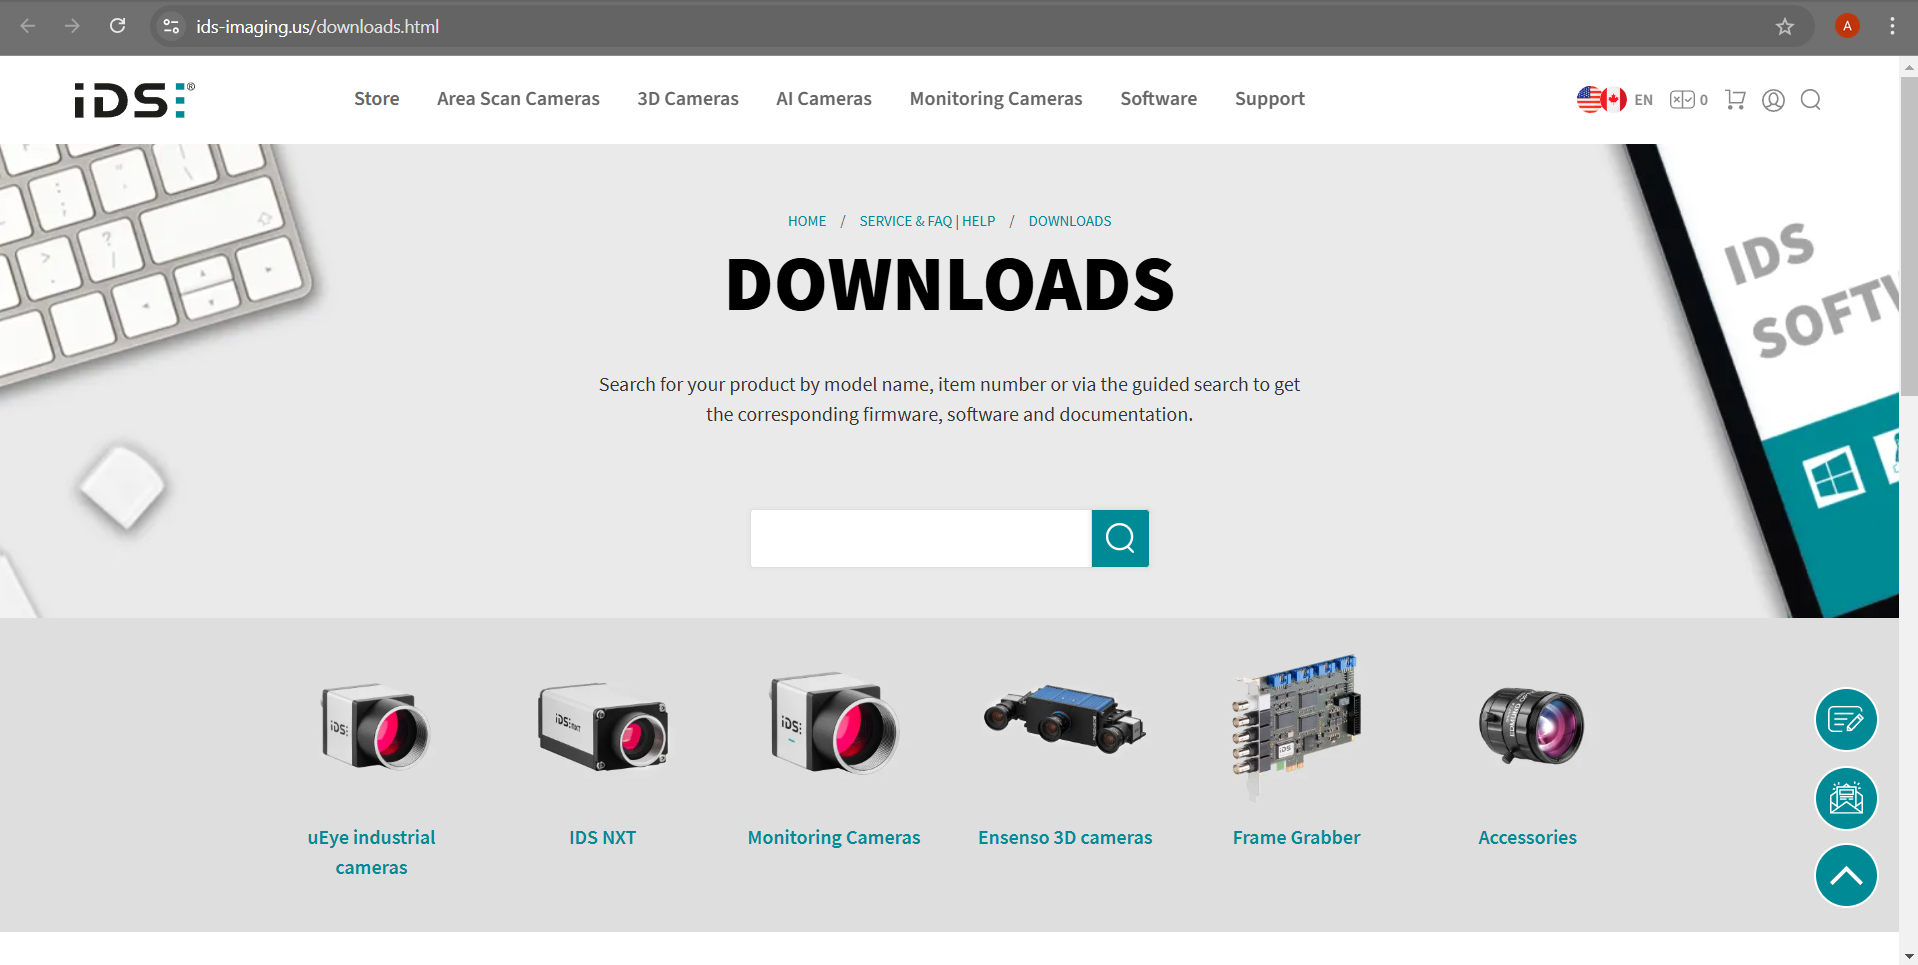Open the Ensenso 3D cameras link

1065,838
